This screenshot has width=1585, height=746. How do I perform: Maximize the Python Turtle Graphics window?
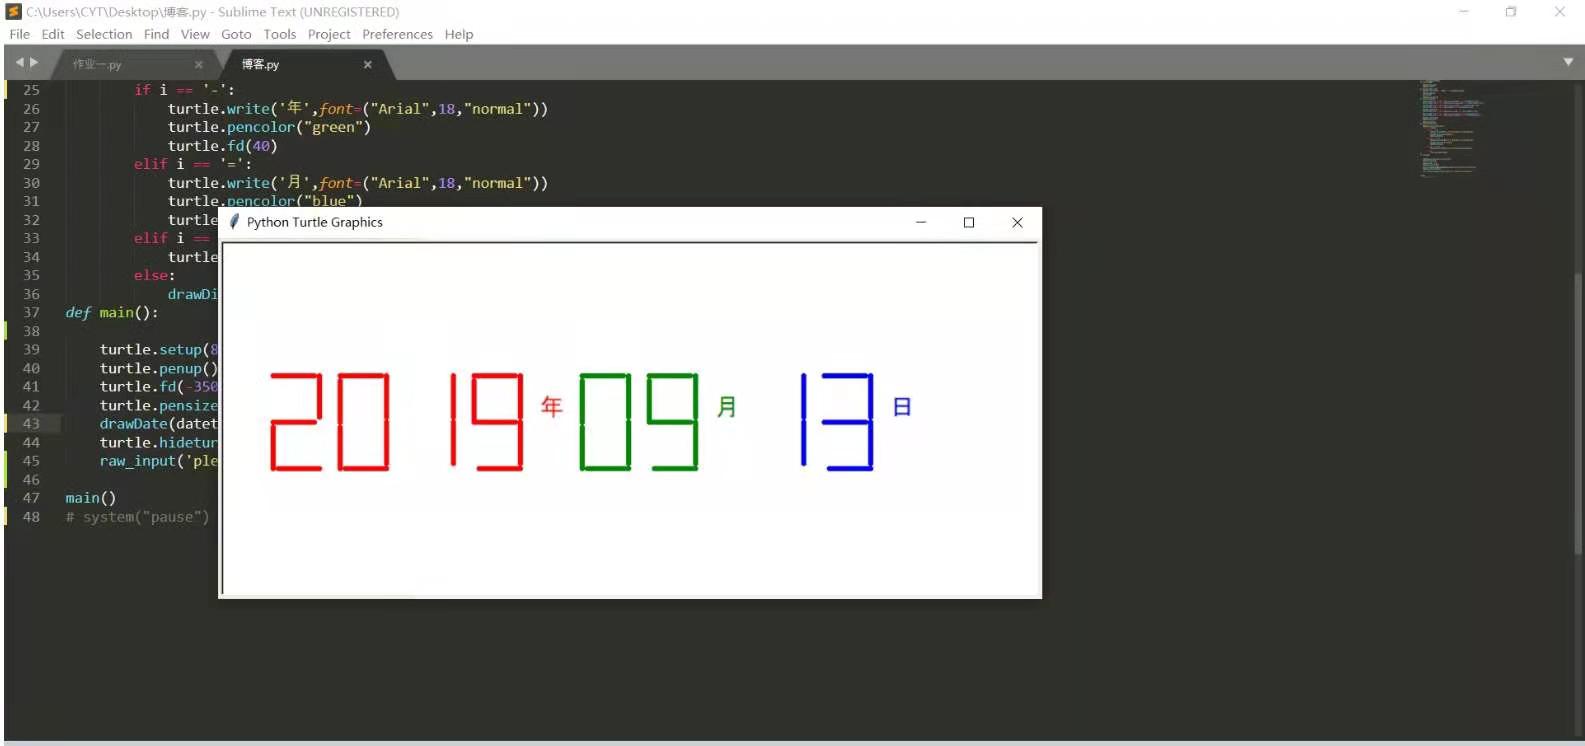pos(969,222)
